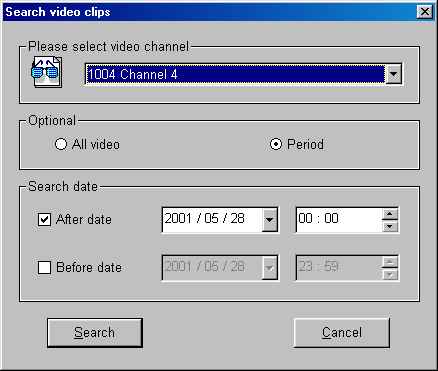
Task: Click the video file icon with glasses
Action: (47, 72)
